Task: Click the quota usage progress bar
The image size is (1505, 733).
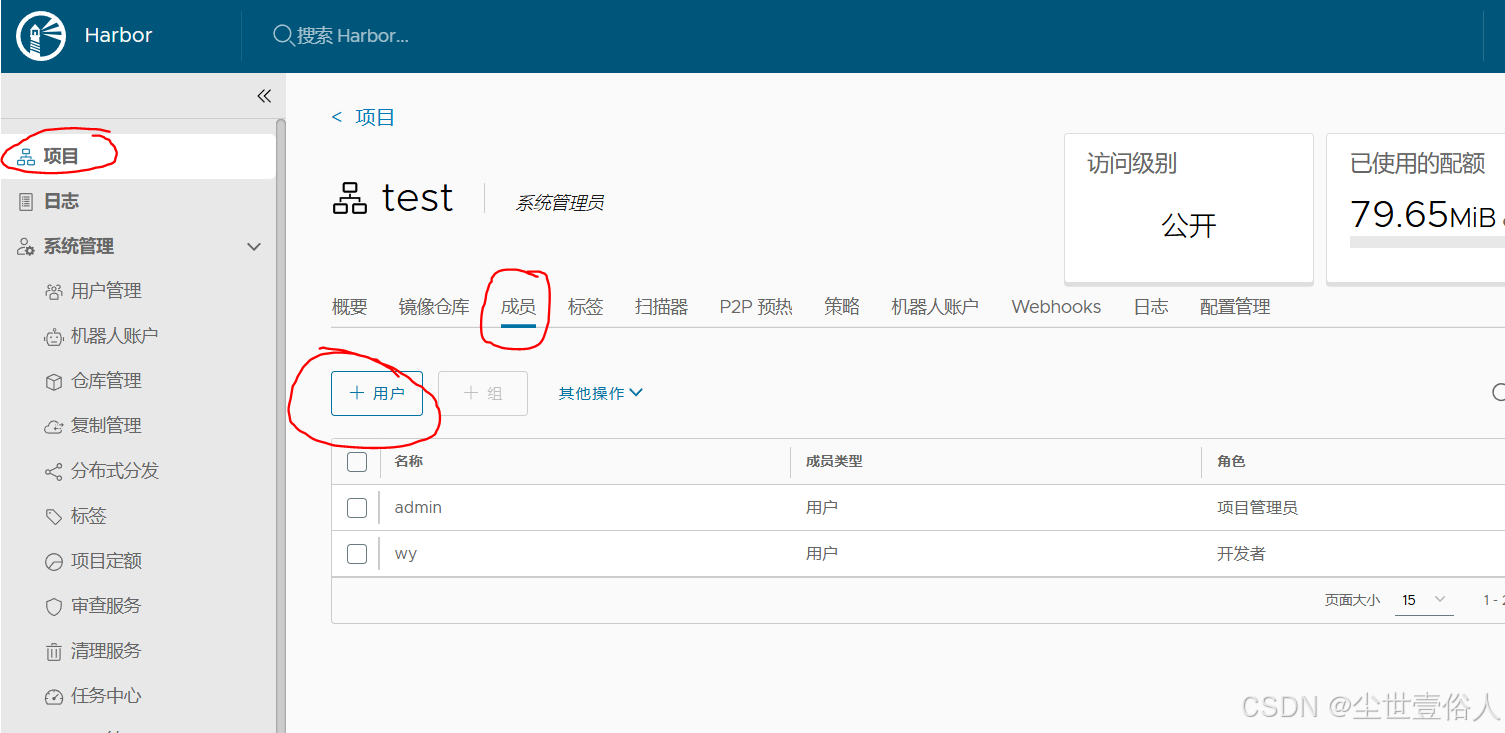Action: coord(1427,242)
